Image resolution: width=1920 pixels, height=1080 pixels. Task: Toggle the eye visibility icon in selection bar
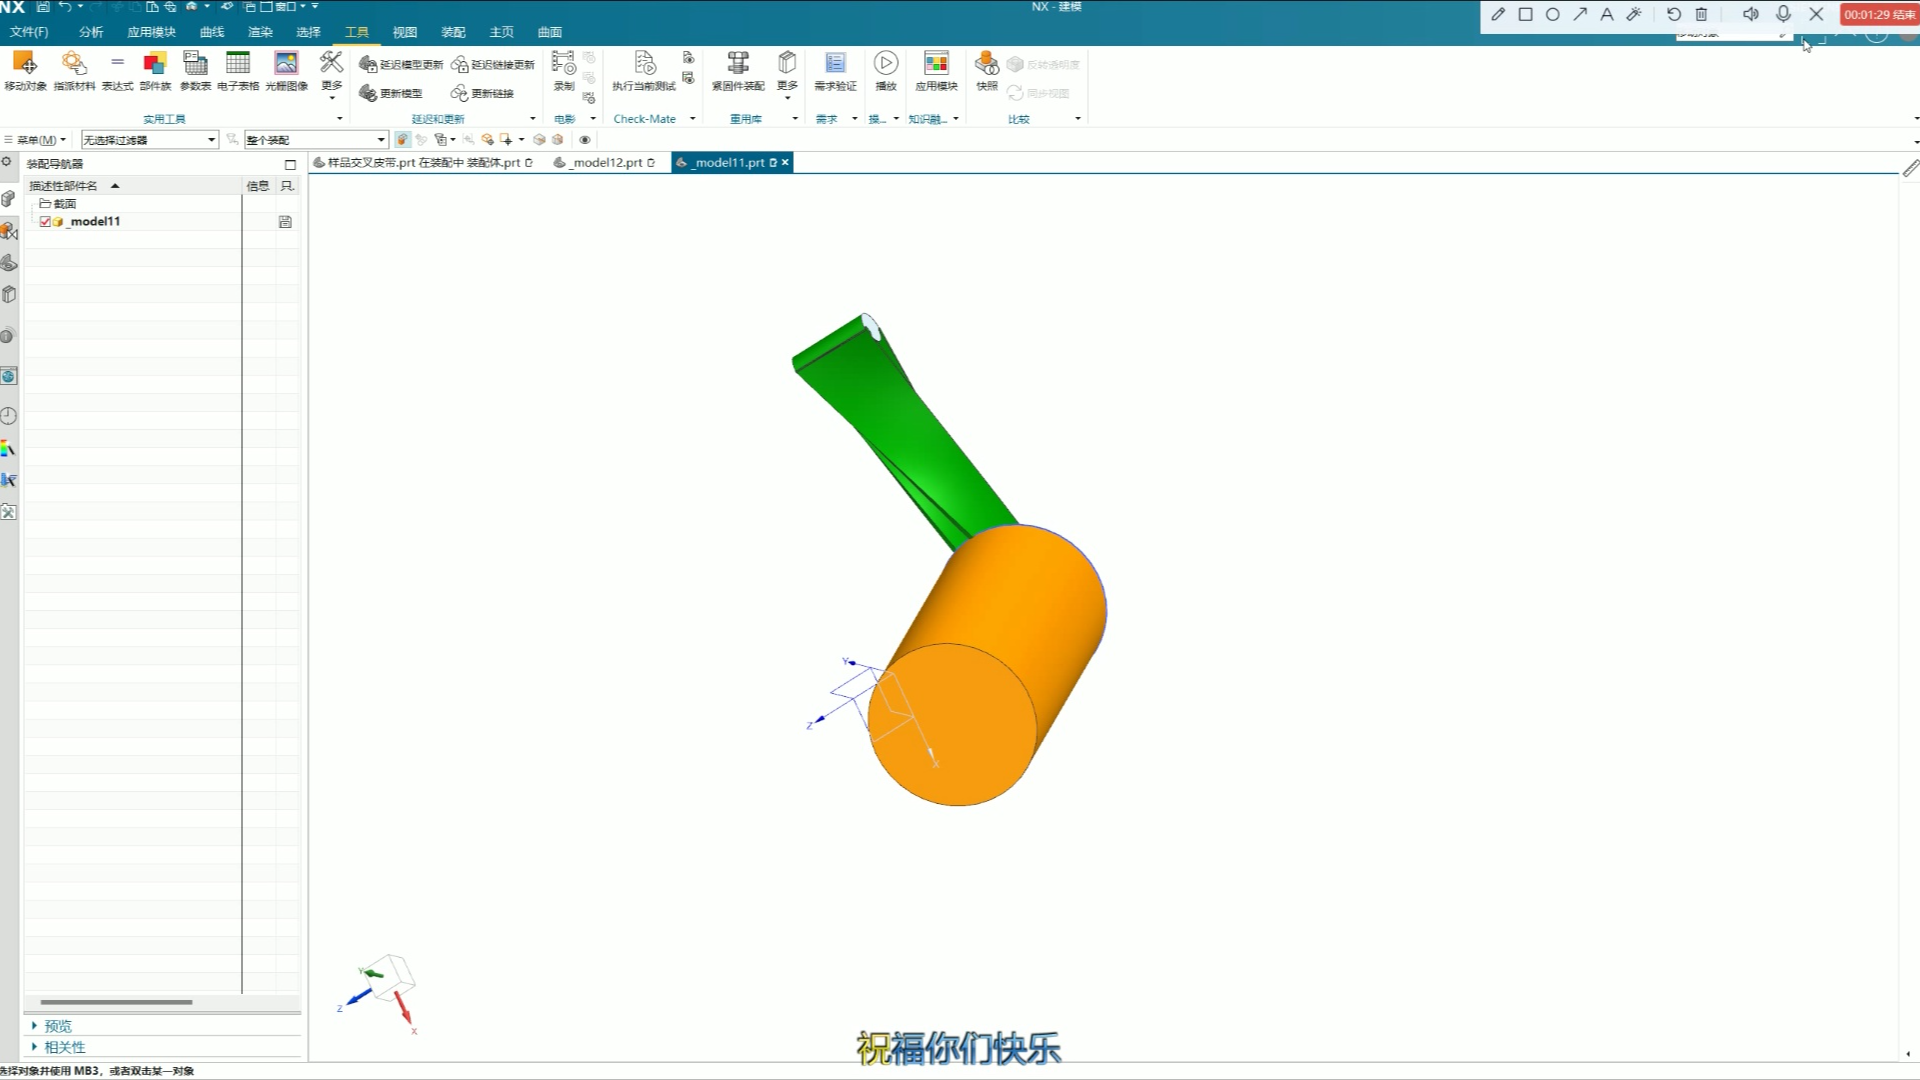(x=585, y=140)
